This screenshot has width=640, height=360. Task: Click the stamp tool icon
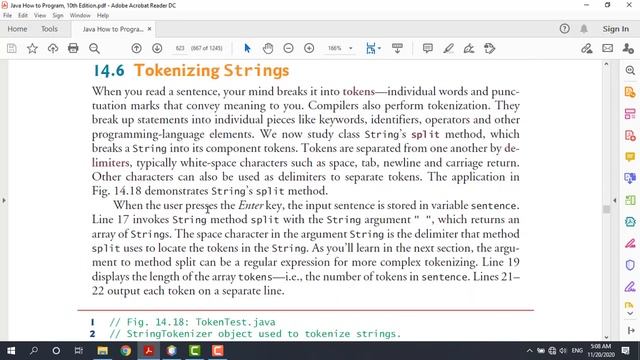[489, 48]
